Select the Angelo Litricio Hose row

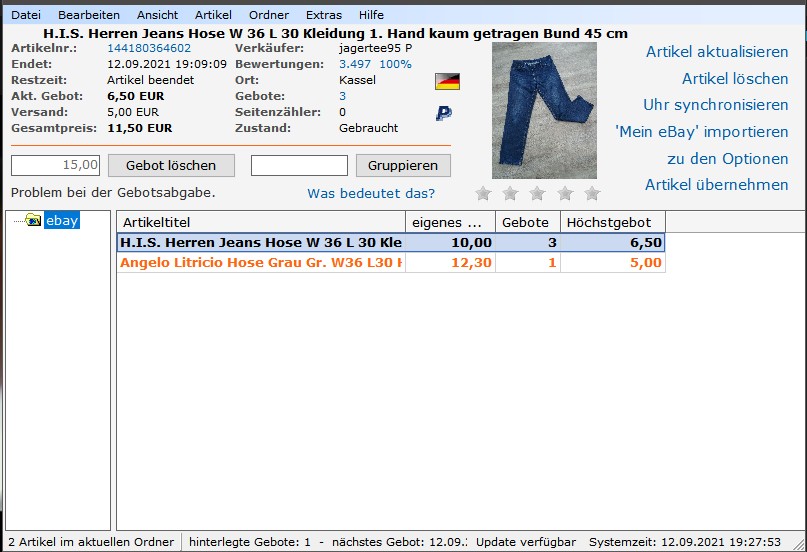point(261,263)
